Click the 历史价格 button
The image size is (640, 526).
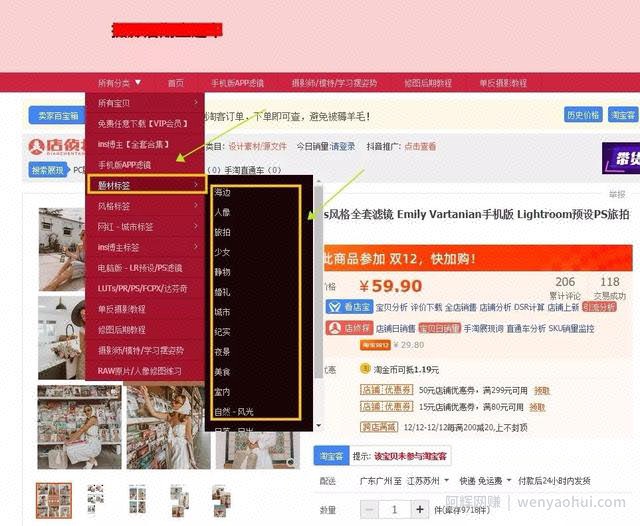[583, 115]
